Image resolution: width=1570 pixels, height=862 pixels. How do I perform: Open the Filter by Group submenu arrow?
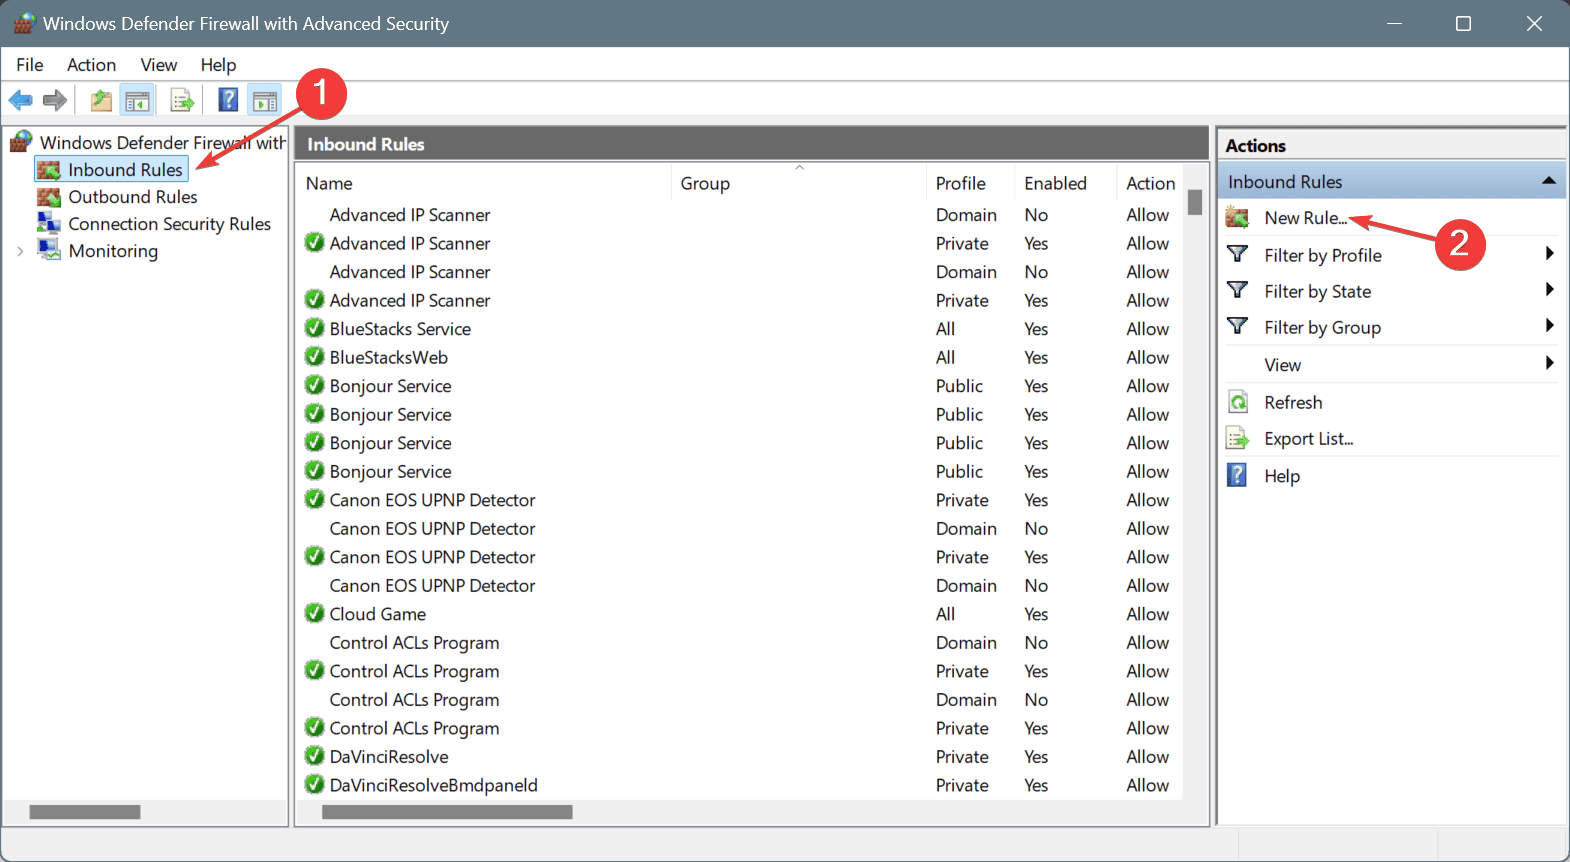click(x=1549, y=325)
